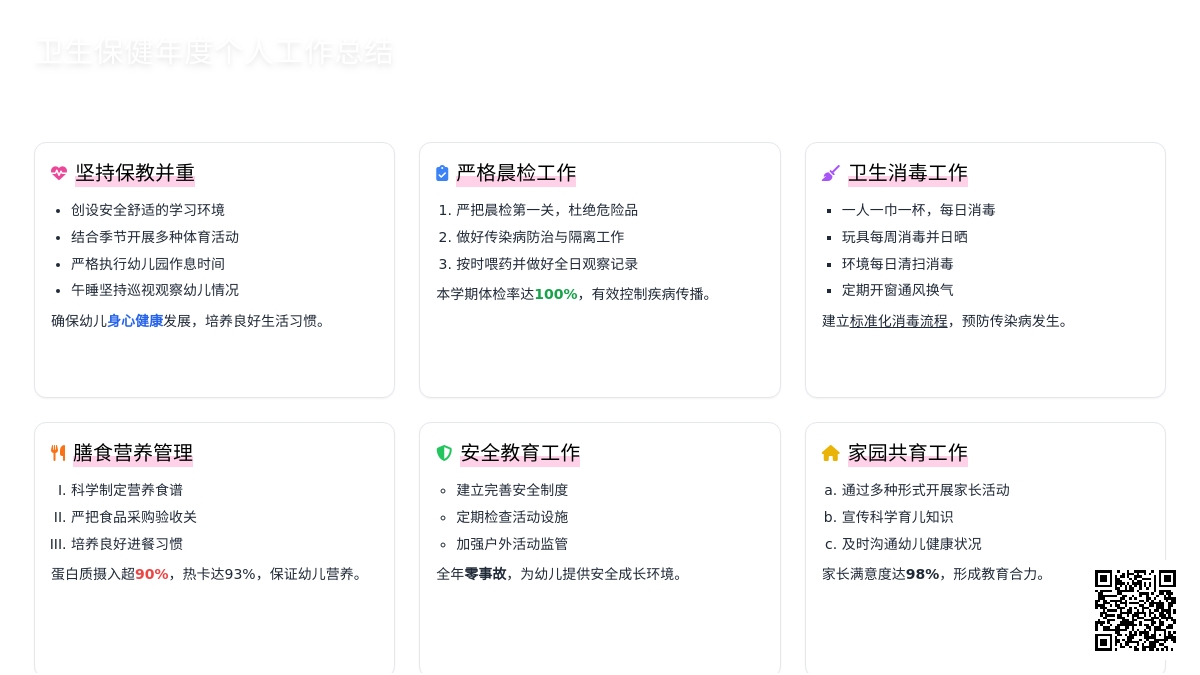
Task: Click the orange utensils icon beside 膳食营养管理
Action: click(58, 453)
